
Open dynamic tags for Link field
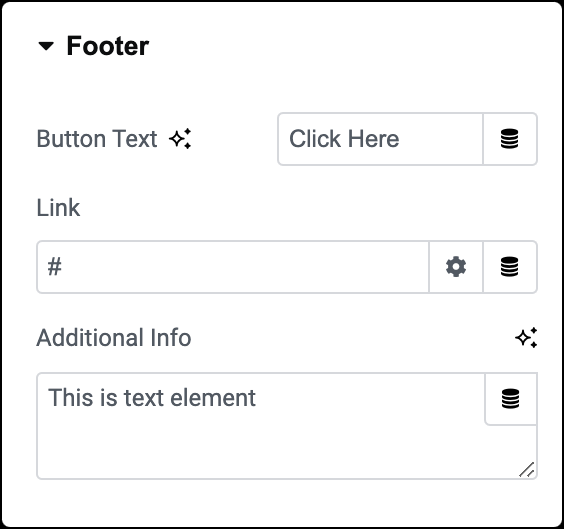point(510,267)
